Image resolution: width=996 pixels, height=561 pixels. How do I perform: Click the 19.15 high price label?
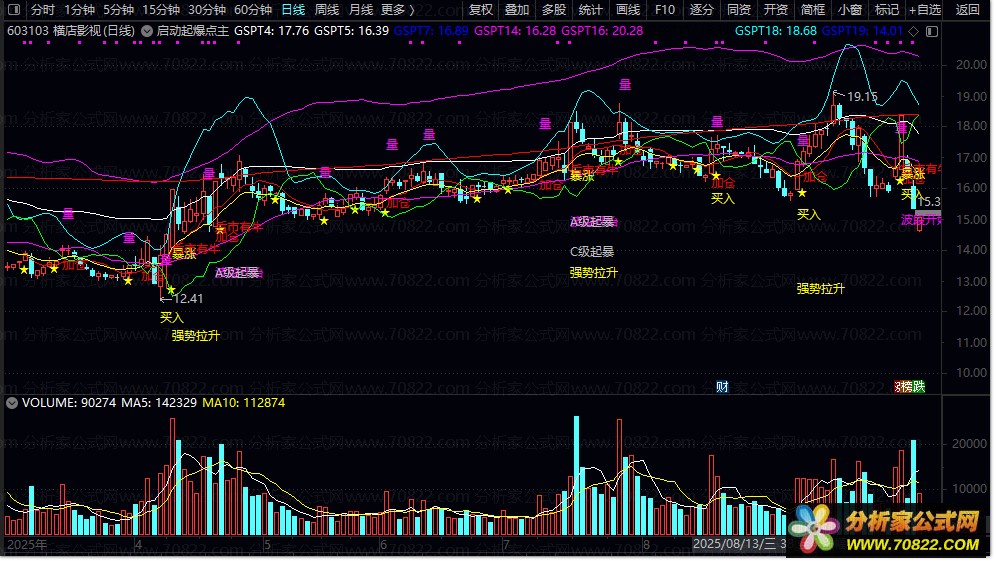click(x=862, y=97)
